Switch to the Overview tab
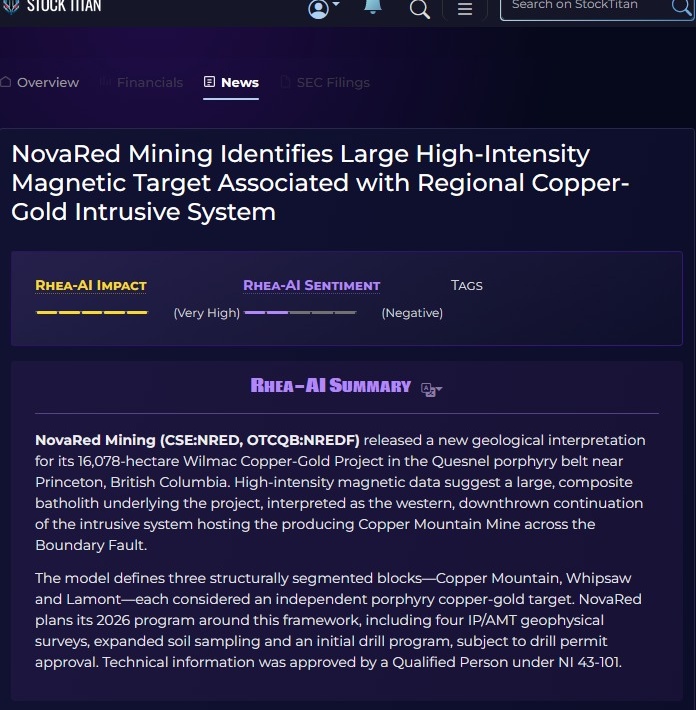 coord(40,82)
